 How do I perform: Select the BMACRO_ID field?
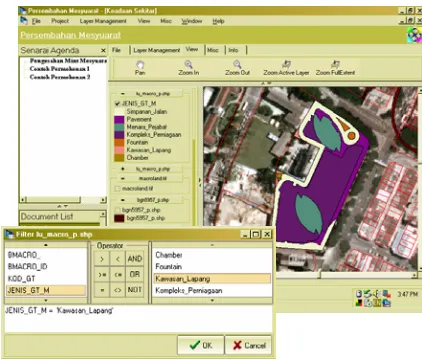click(46, 267)
